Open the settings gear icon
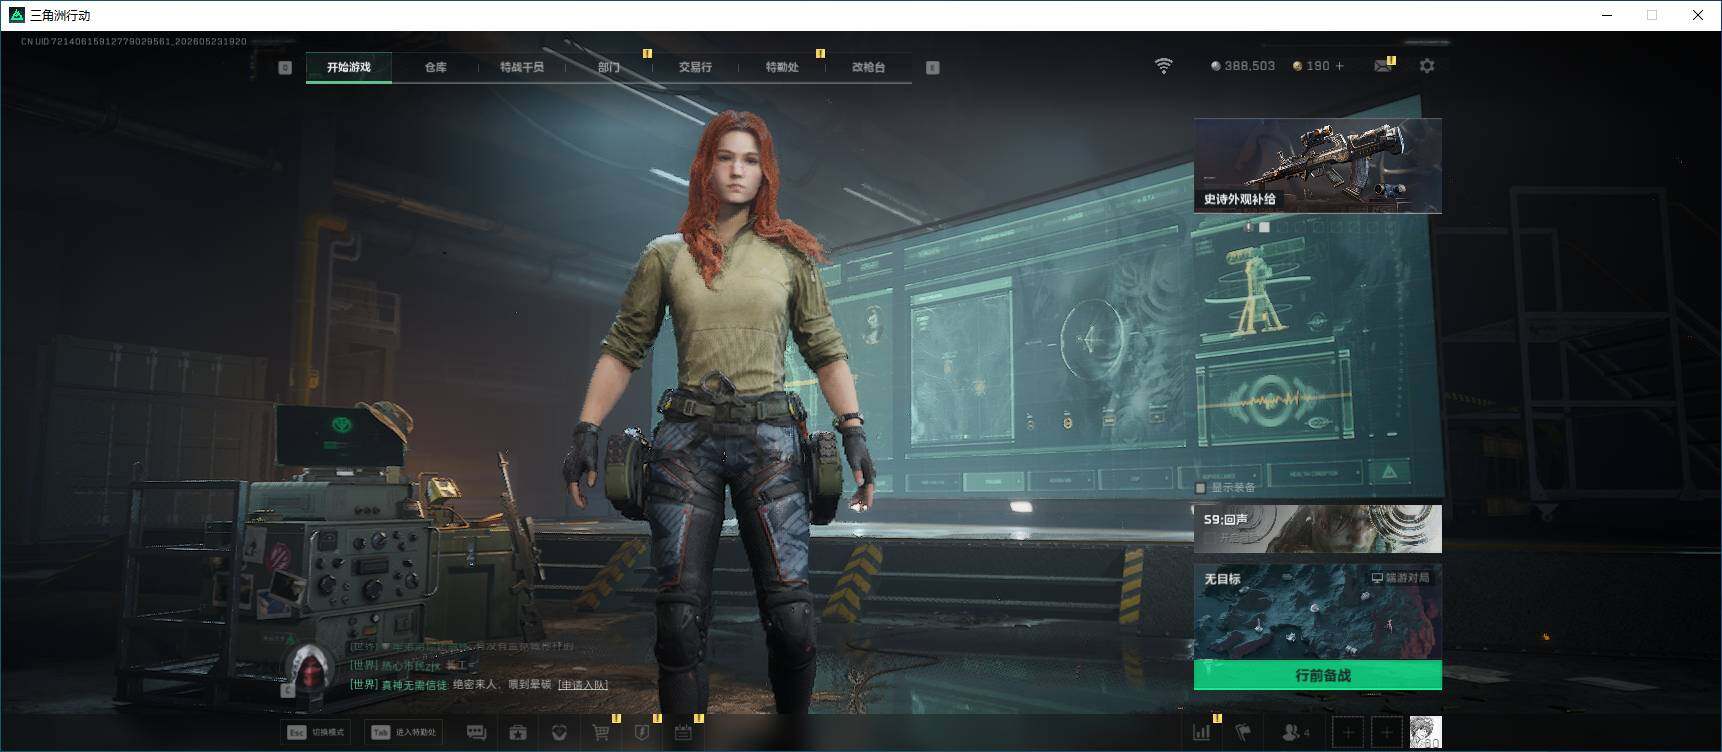This screenshot has height=752, width=1722. click(x=1427, y=66)
